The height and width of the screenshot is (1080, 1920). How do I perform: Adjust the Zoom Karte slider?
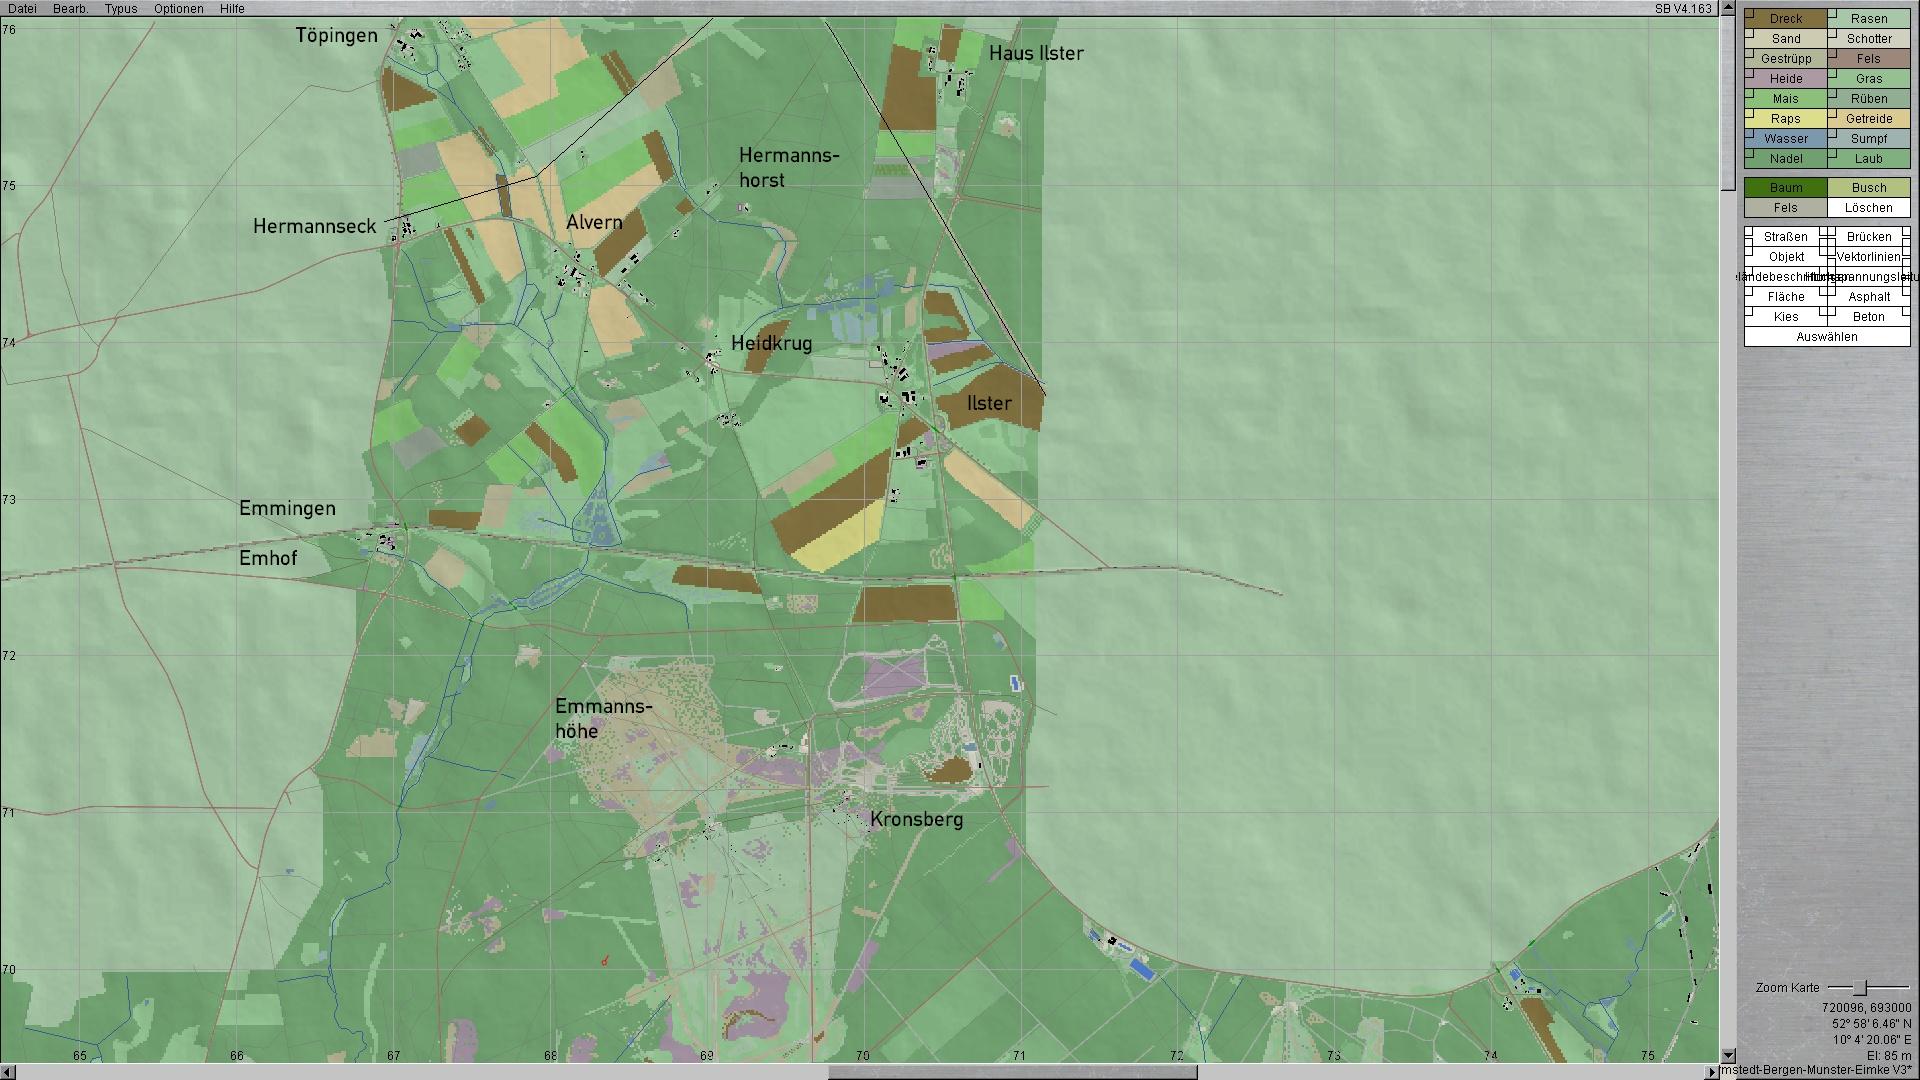coord(1860,988)
